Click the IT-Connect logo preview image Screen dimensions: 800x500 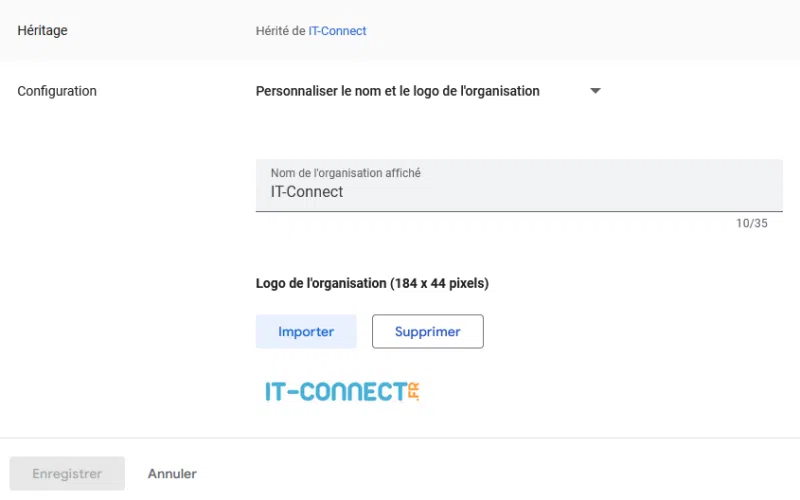(342, 391)
